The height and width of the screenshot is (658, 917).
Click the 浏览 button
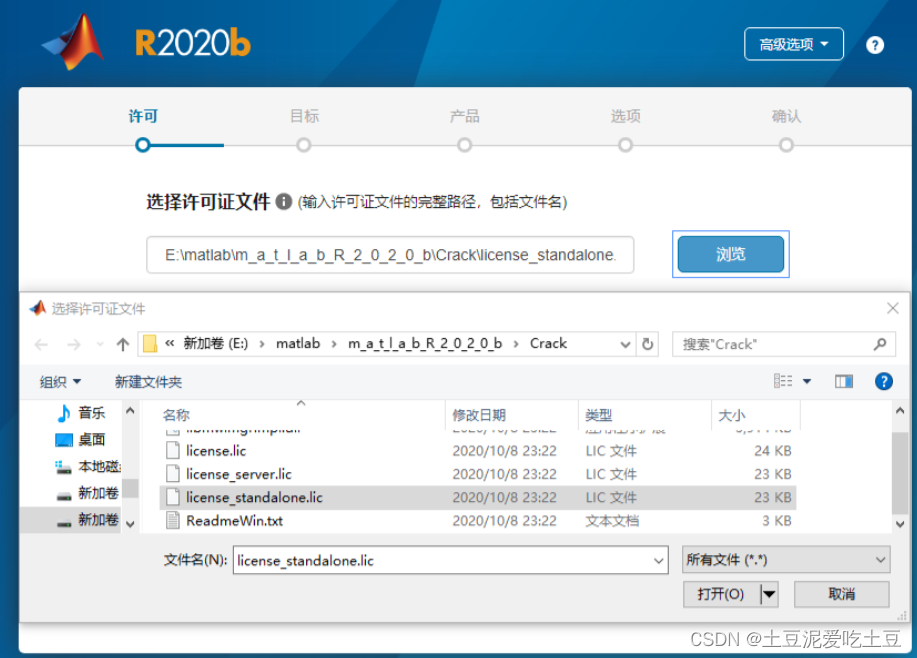(x=730, y=254)
